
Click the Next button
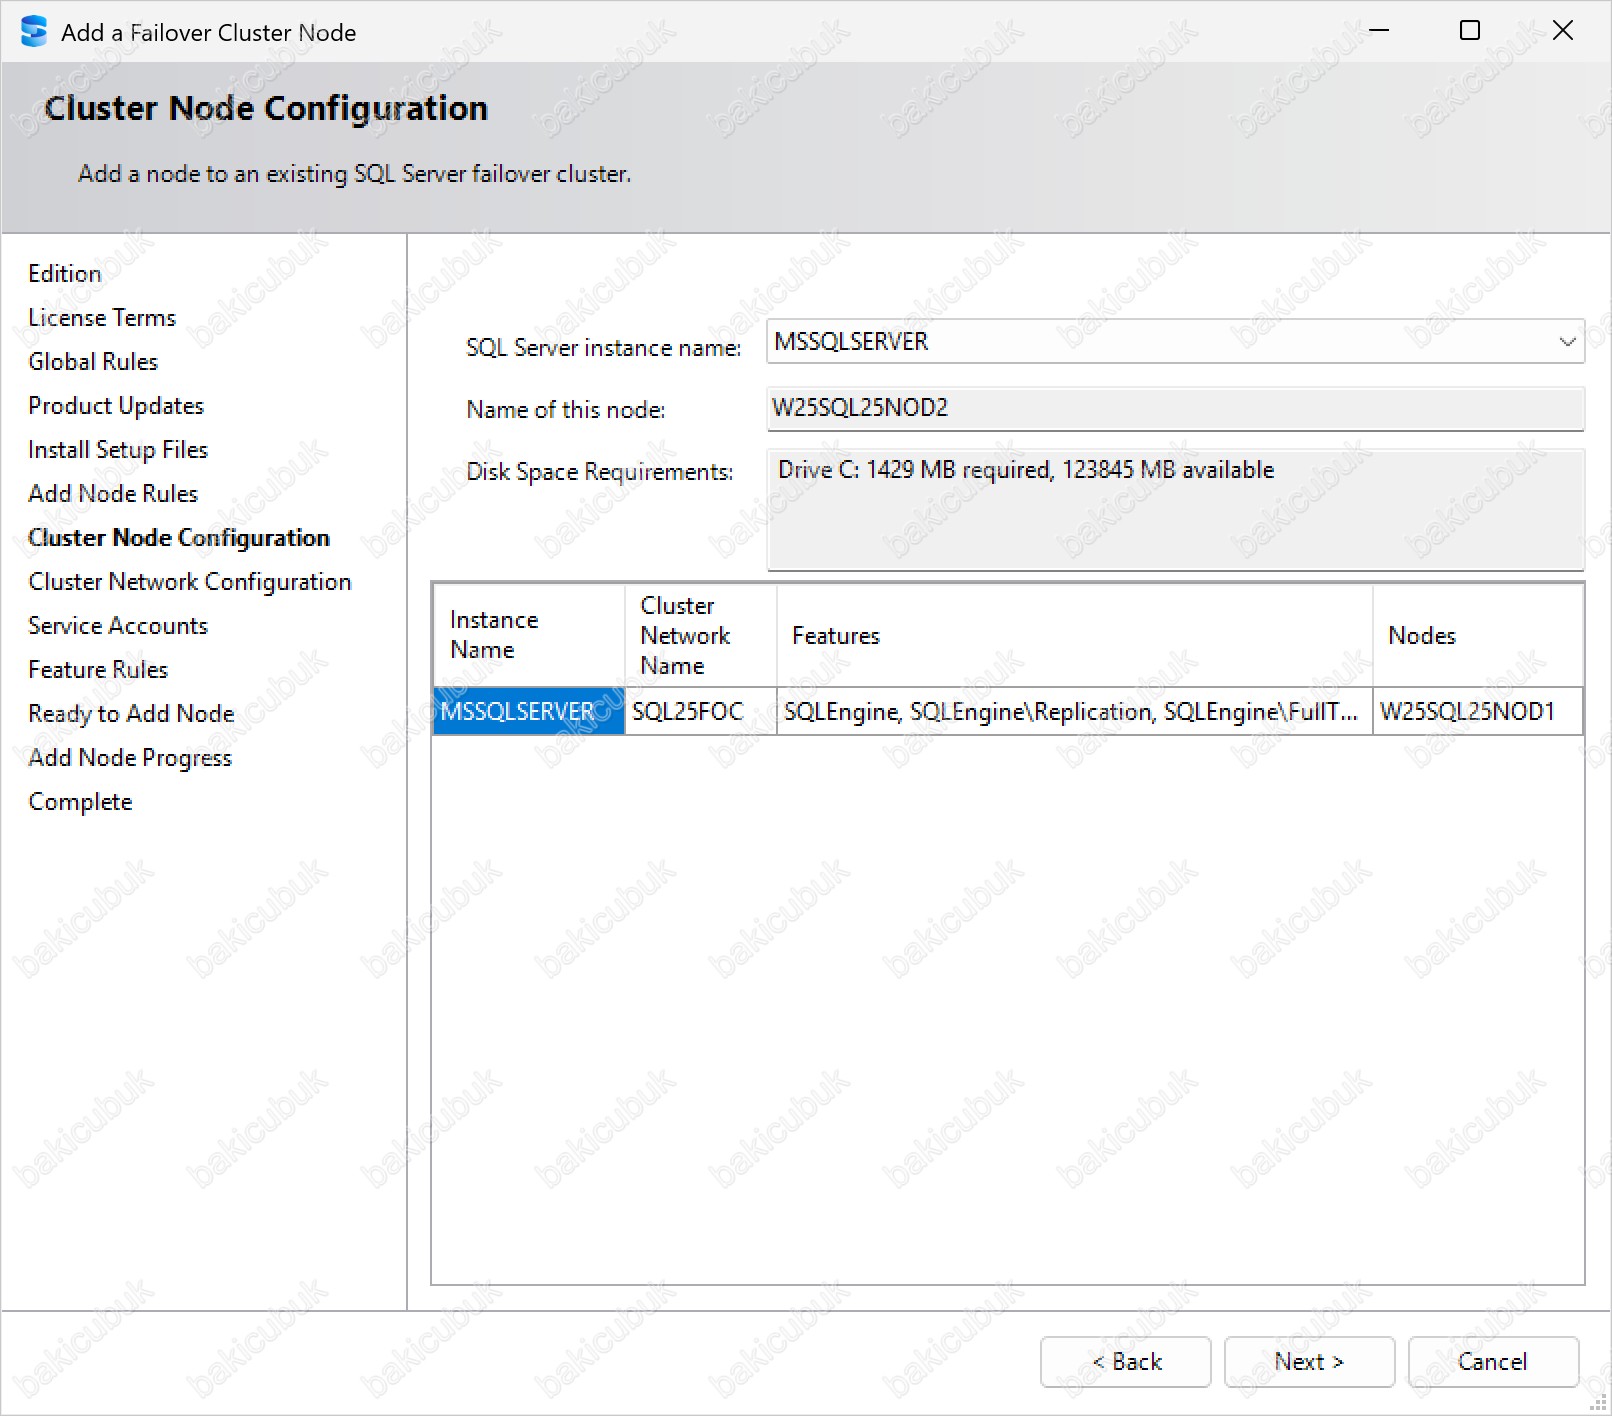point(1308,1361)
